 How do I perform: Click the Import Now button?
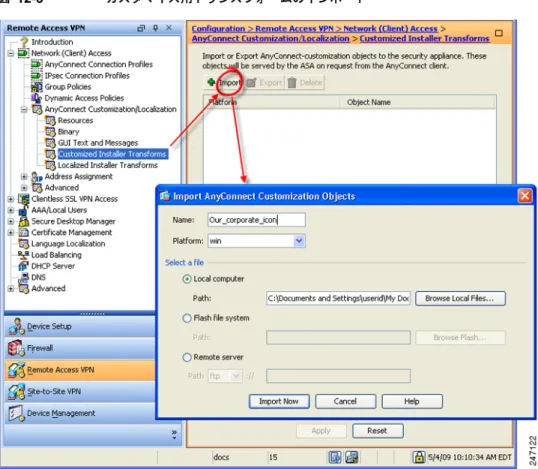point(279,401)
